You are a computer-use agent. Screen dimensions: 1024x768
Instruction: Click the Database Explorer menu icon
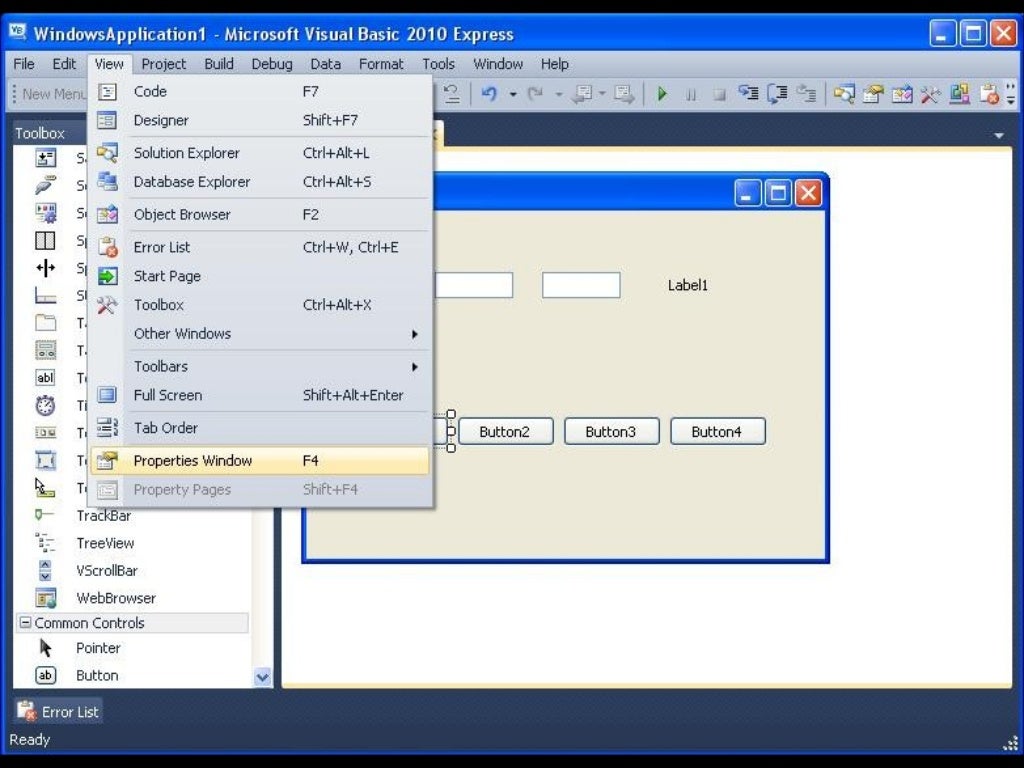pyautogui.click(x=107, y=182)
